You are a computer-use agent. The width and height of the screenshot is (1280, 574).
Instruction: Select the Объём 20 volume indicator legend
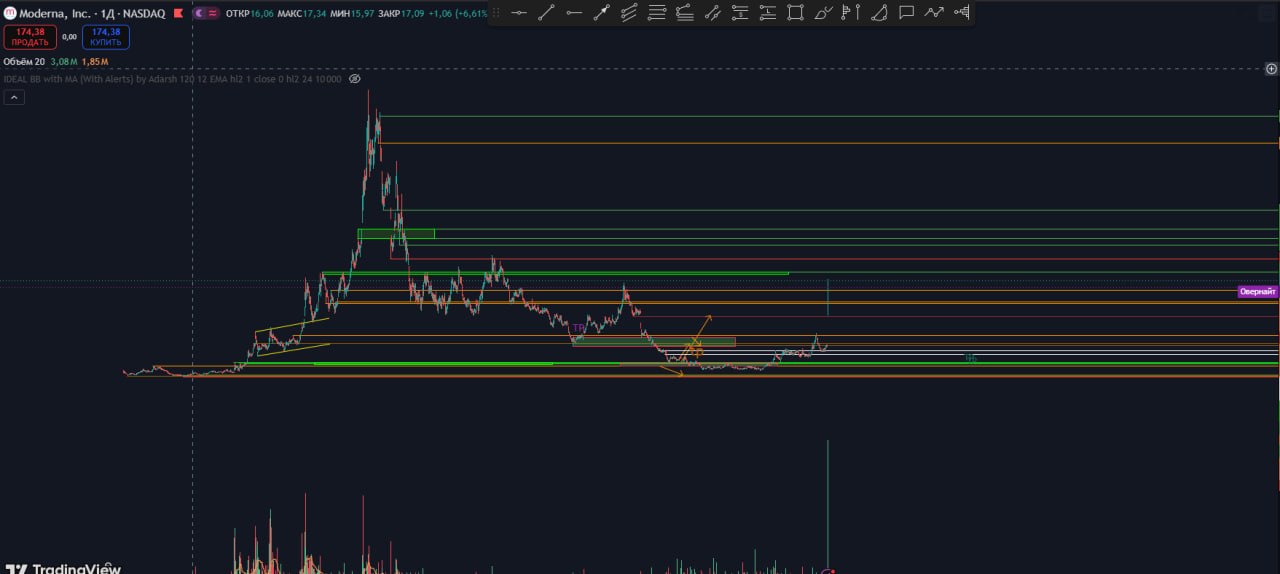coord(24,62)
